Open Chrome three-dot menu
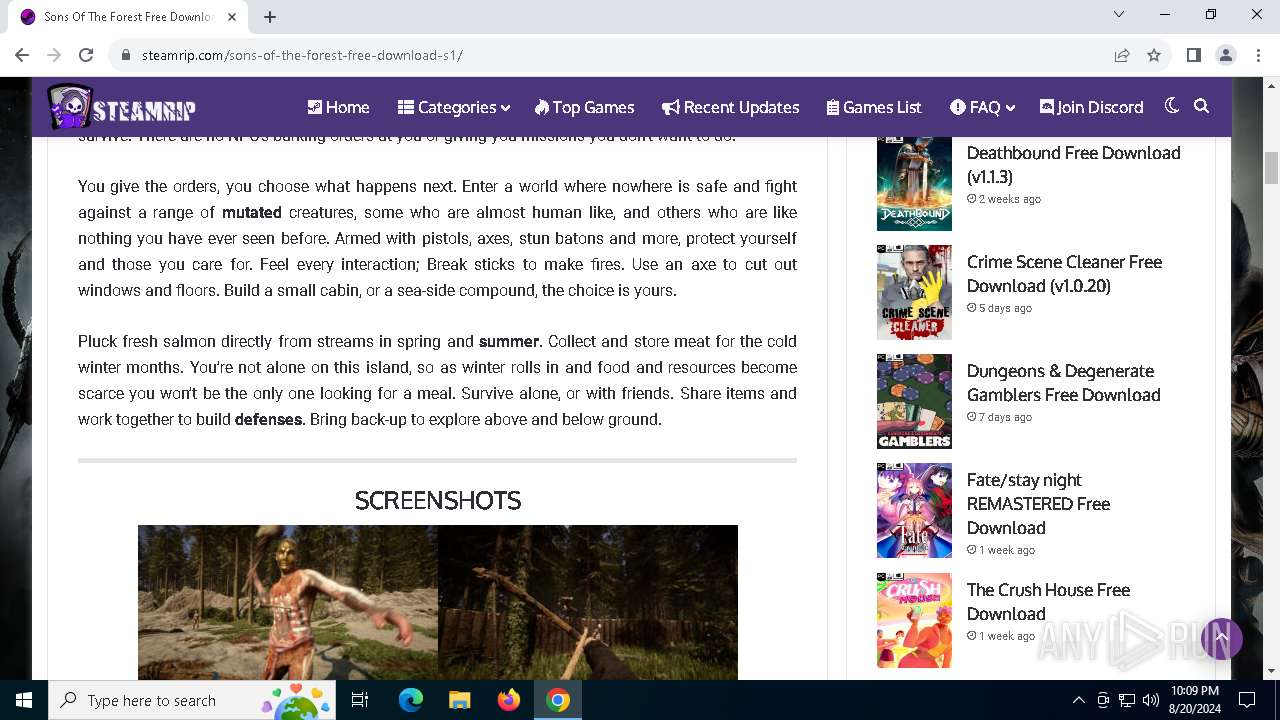This screenshot has width=1280, height=720. tap(1257, 55)
